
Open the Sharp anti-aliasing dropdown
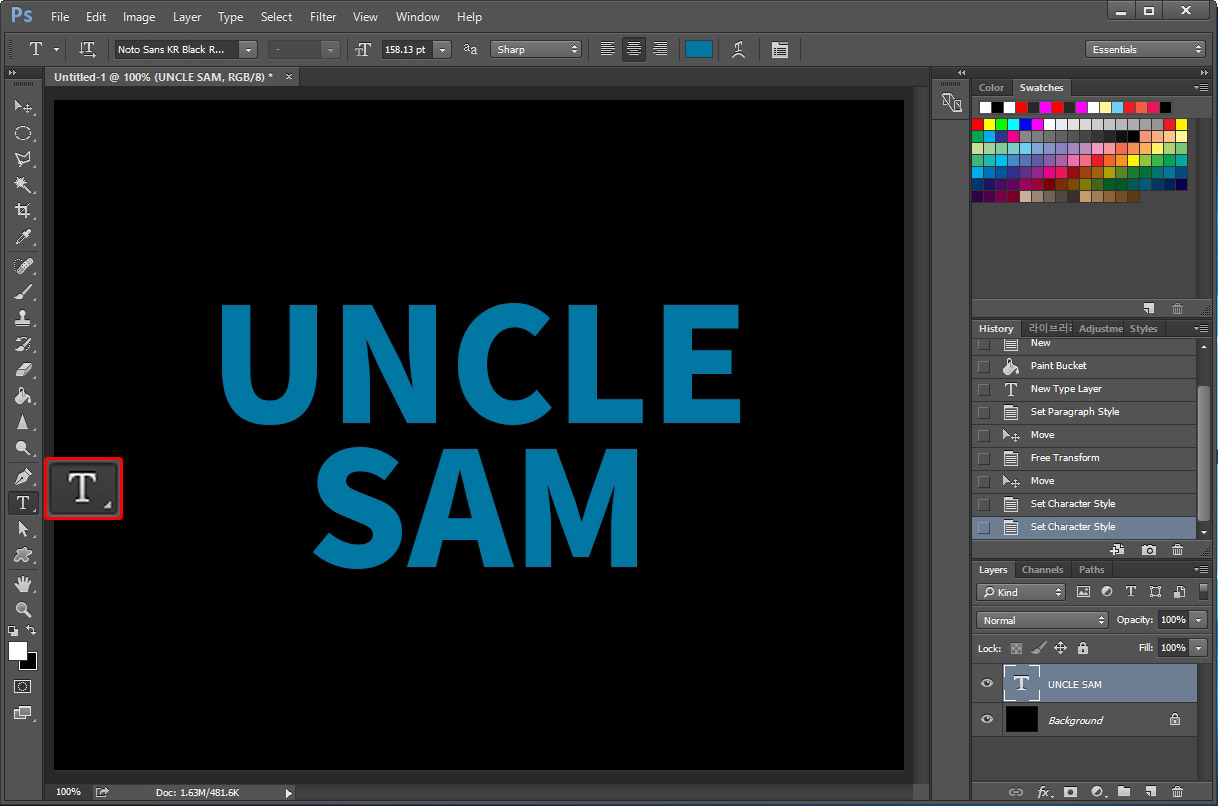click(536, 49)
